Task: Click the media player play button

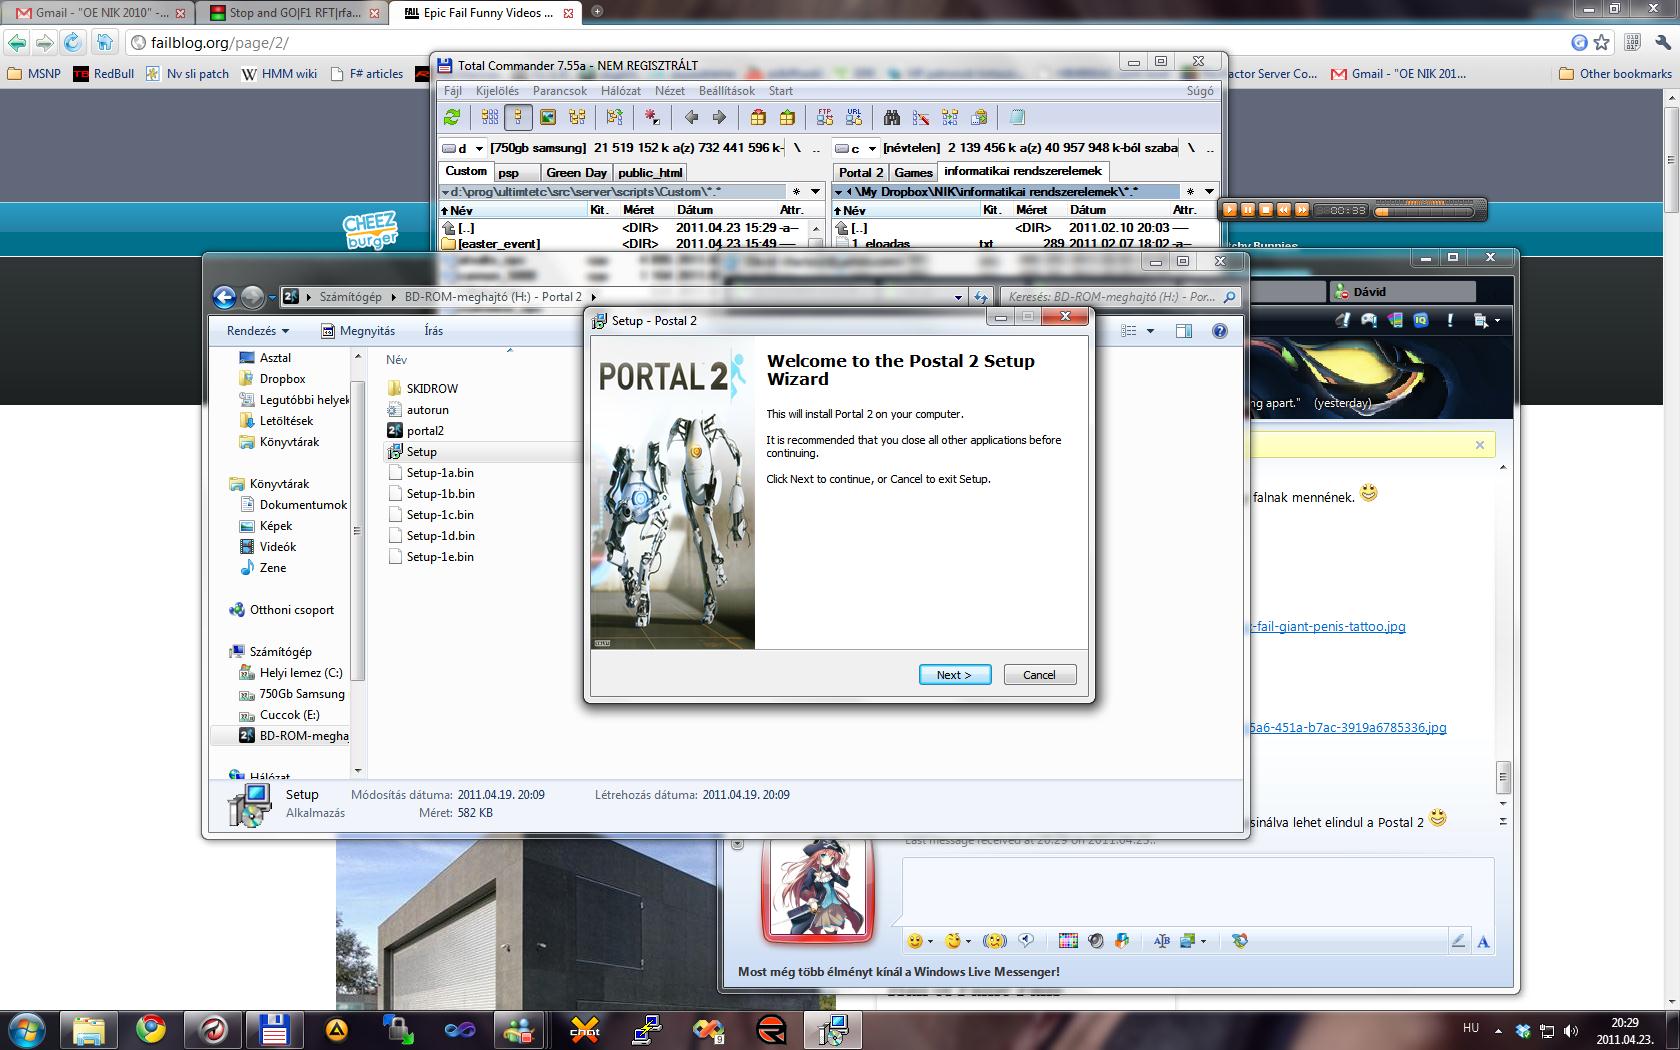Action: click(1230, 210)
